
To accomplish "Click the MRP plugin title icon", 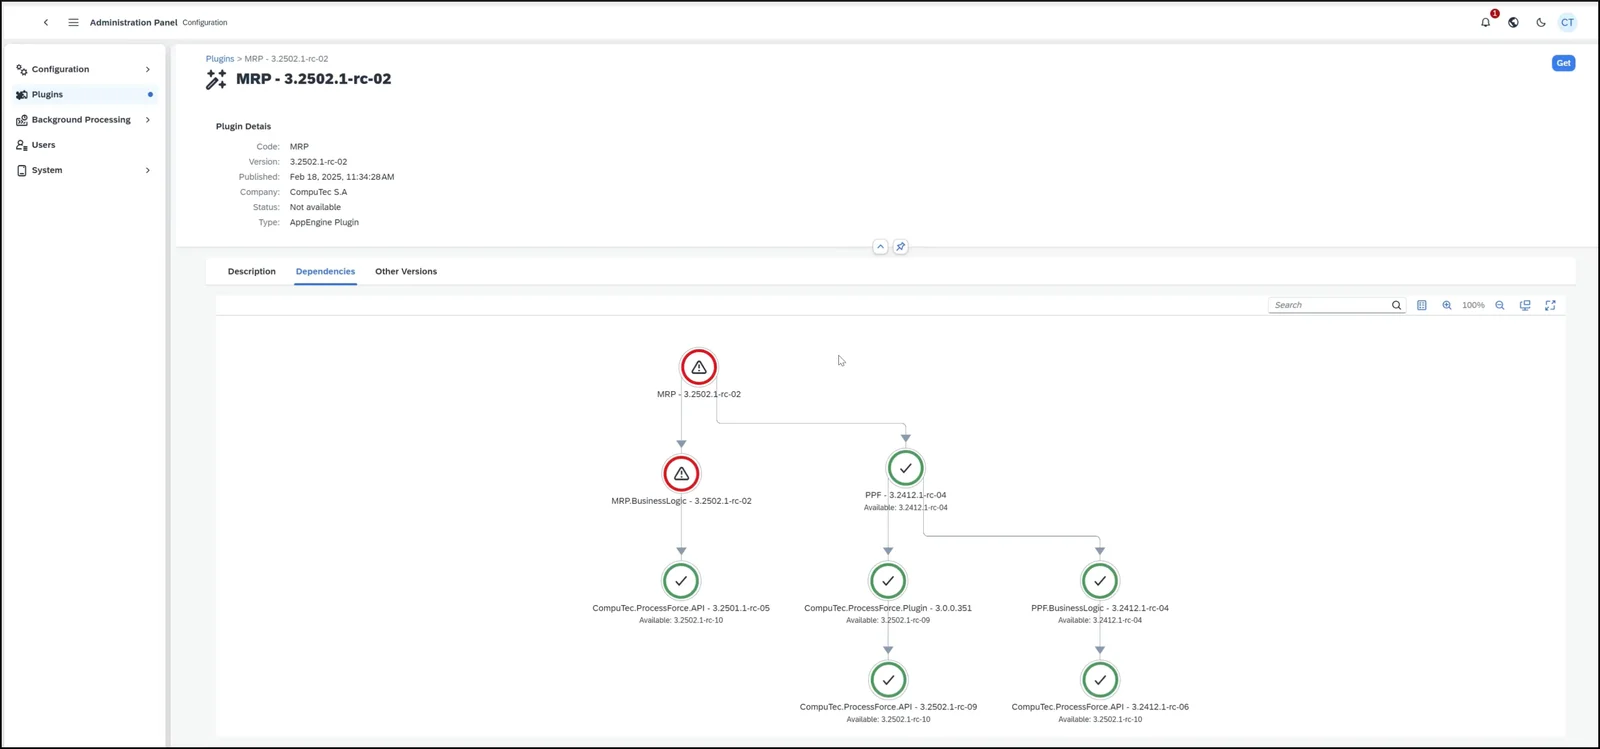I will 216,80.
